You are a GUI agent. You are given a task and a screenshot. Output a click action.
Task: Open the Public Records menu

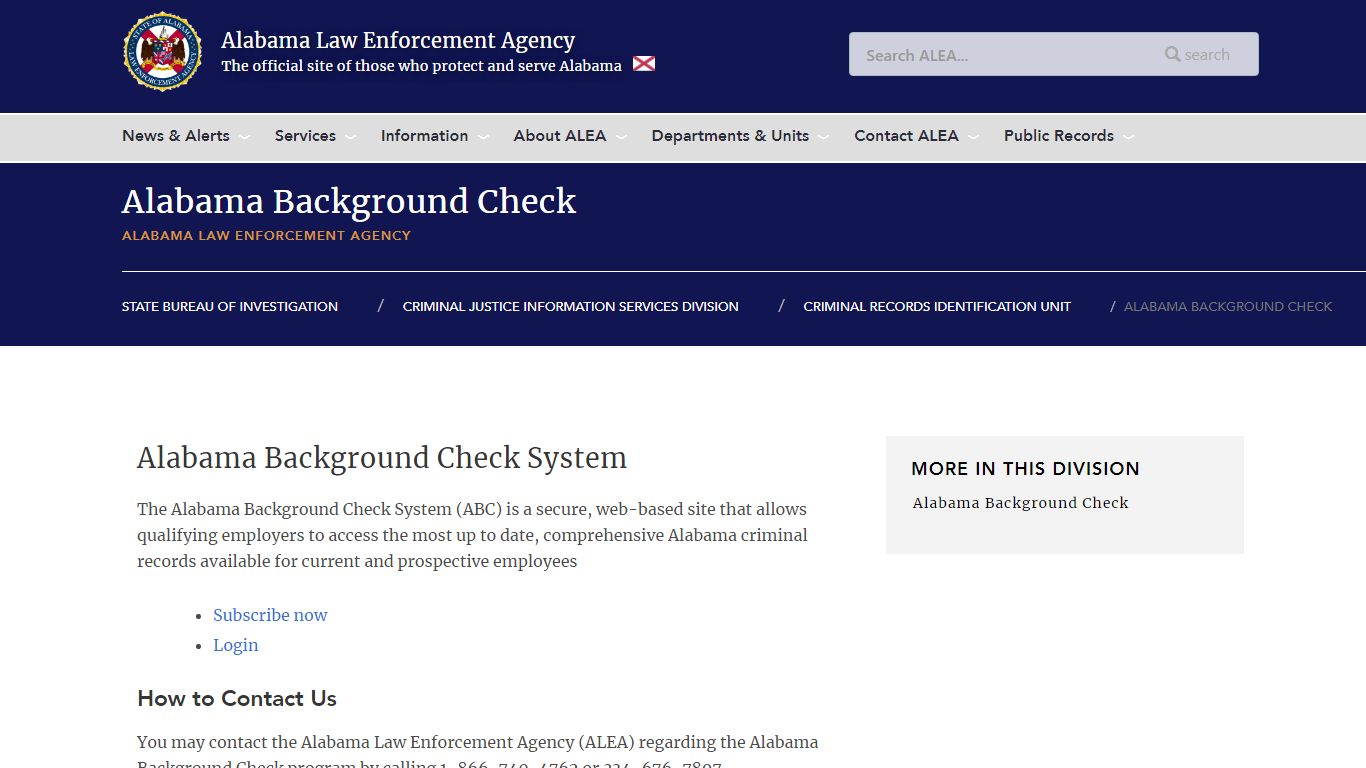click(1059, 136)
